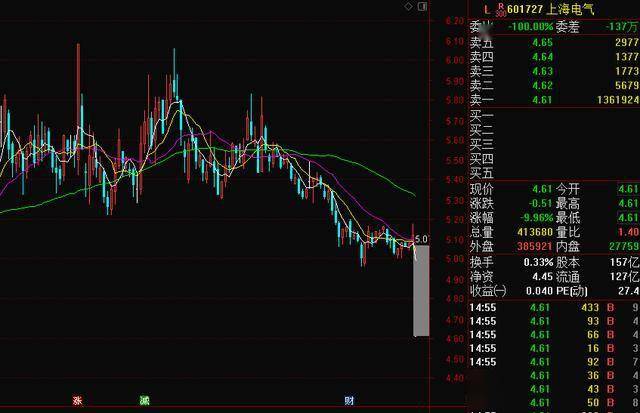Click the 最低 label
Screen dimensions: 640x413
568,218
